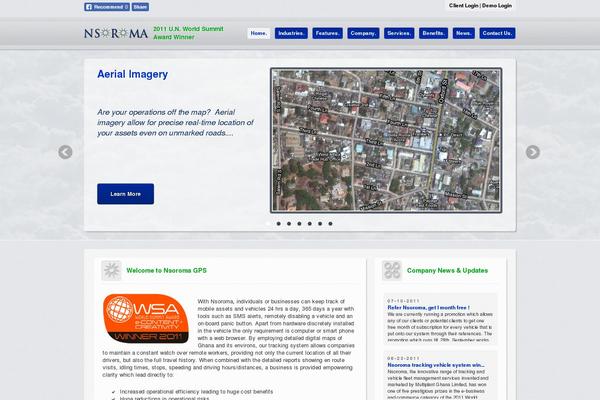Select the last slider pagination dot

[x=330, y=224]
